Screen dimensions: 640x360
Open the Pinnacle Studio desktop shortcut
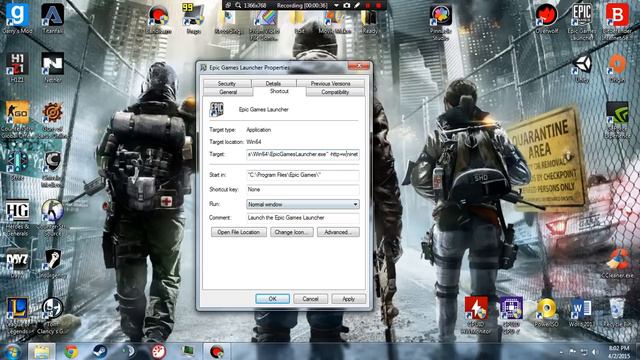441,21
